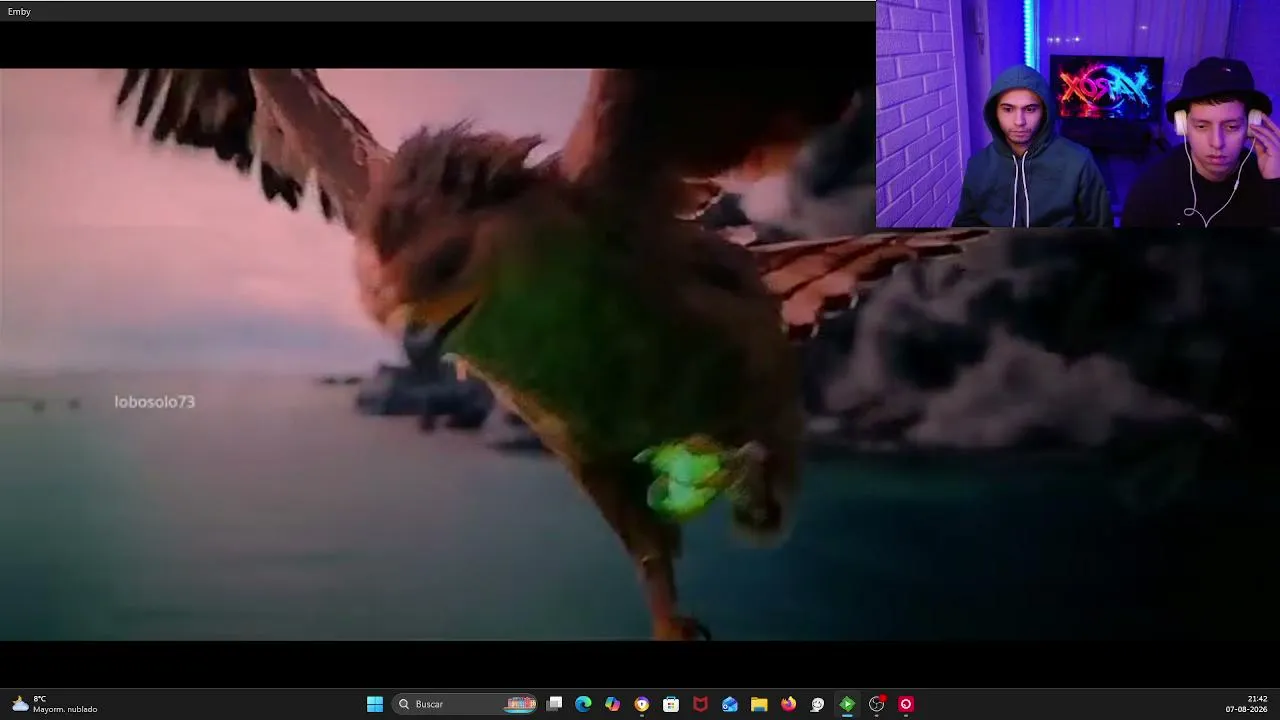Open OBS Studio from the taskbar
Viewport: 1280px width, 720px height.
[877, 704]
